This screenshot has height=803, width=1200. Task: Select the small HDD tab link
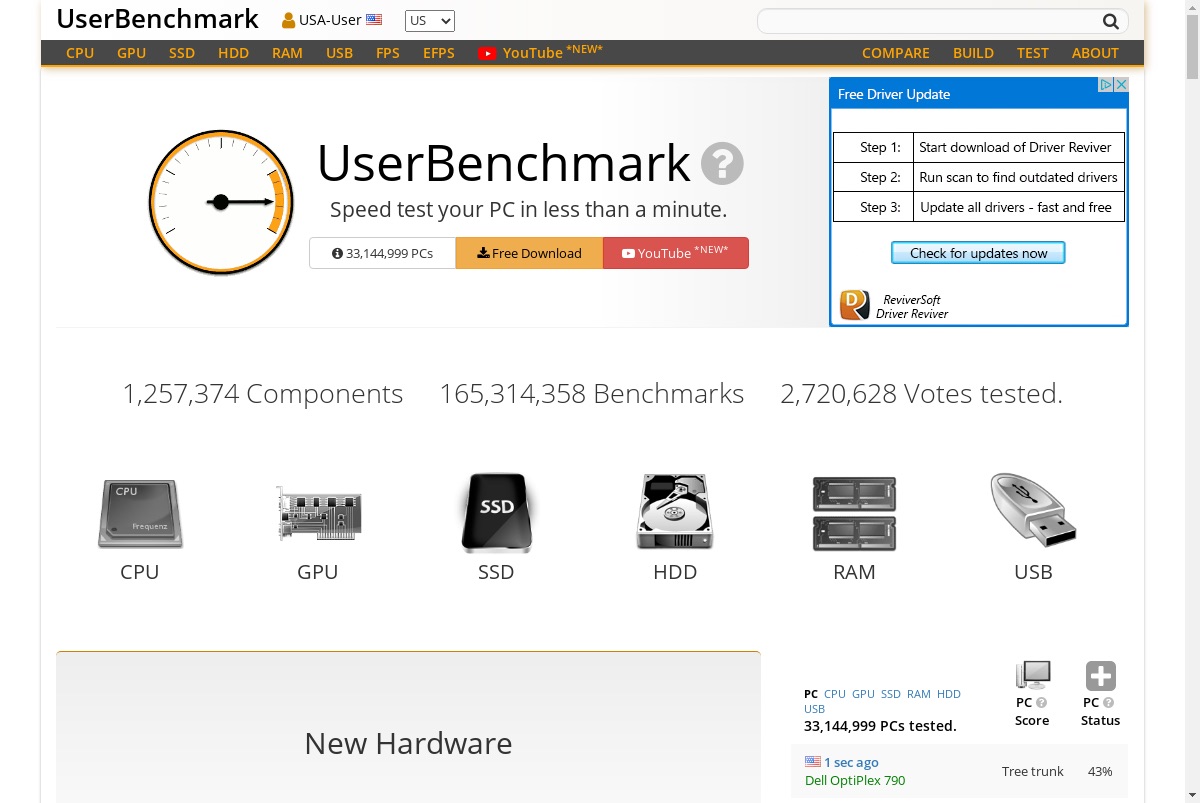tap(949, 694)
